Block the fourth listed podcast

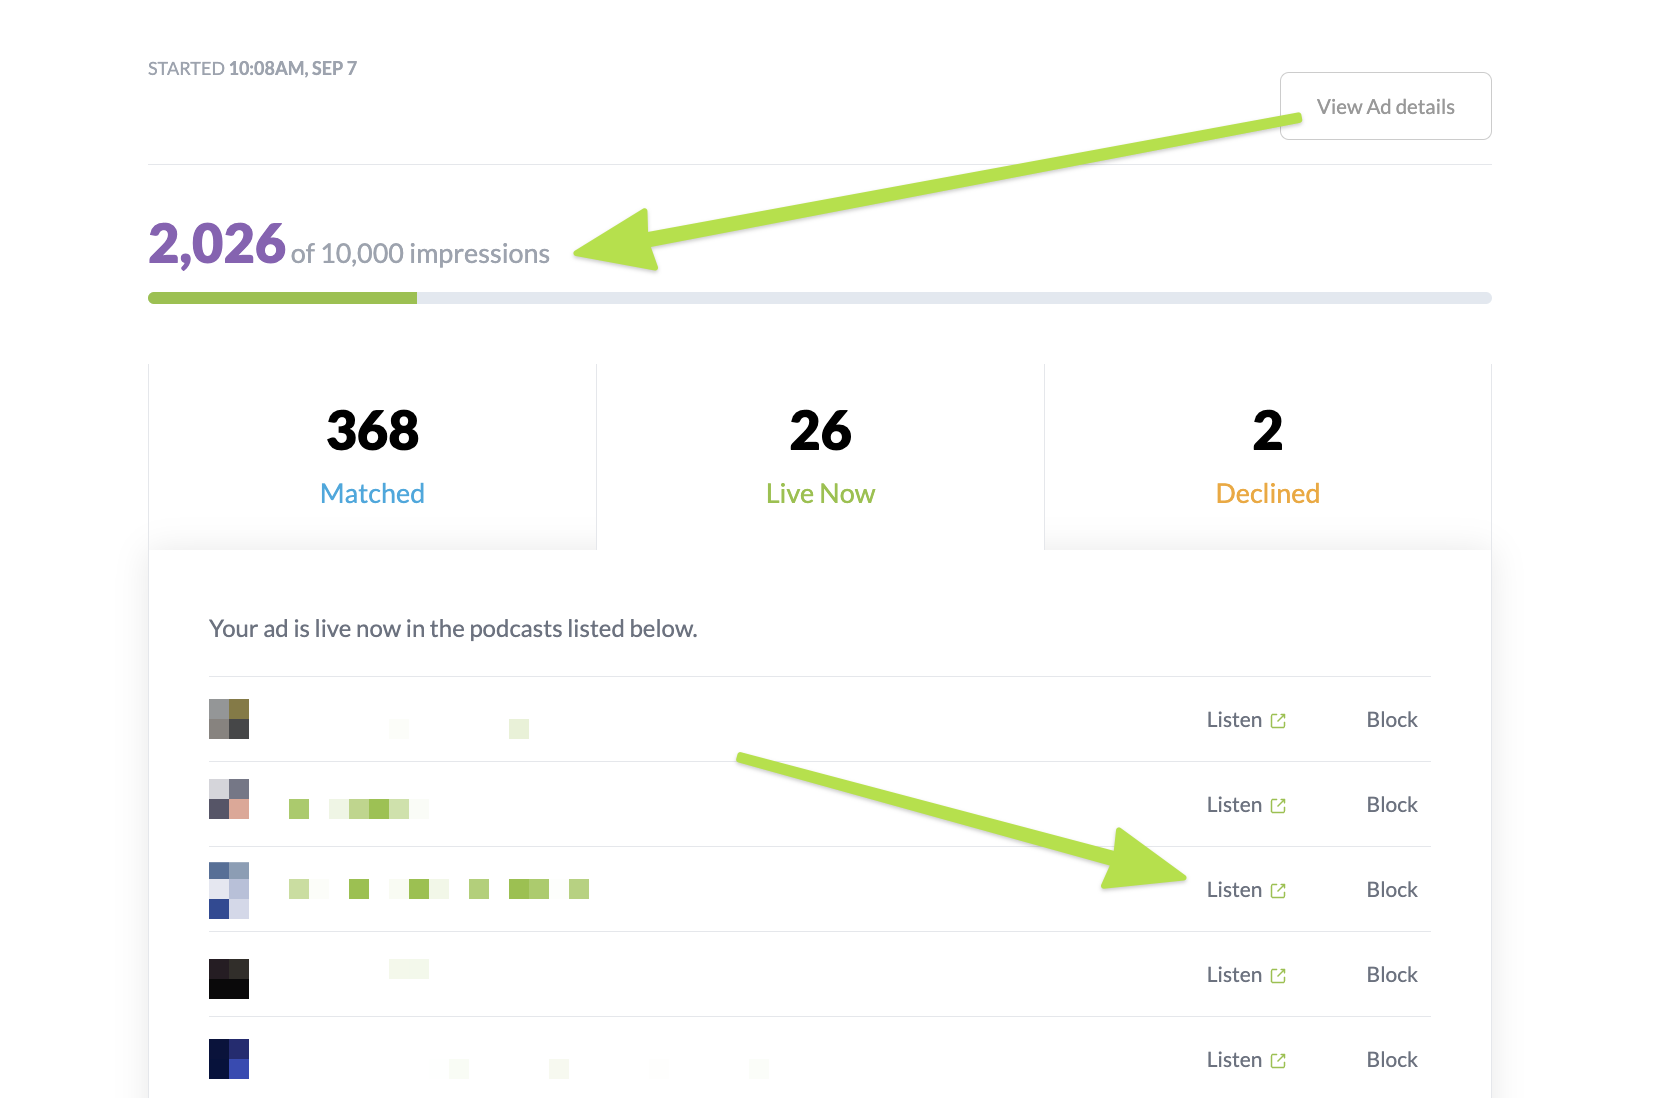[1391, 975]
